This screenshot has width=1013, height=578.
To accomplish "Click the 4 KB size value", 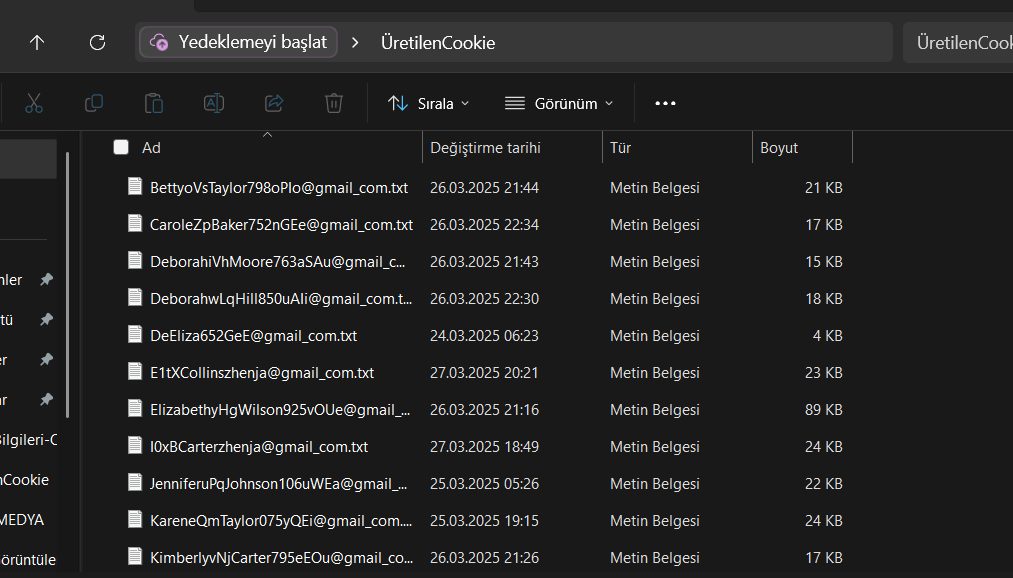I will [828, 336].
